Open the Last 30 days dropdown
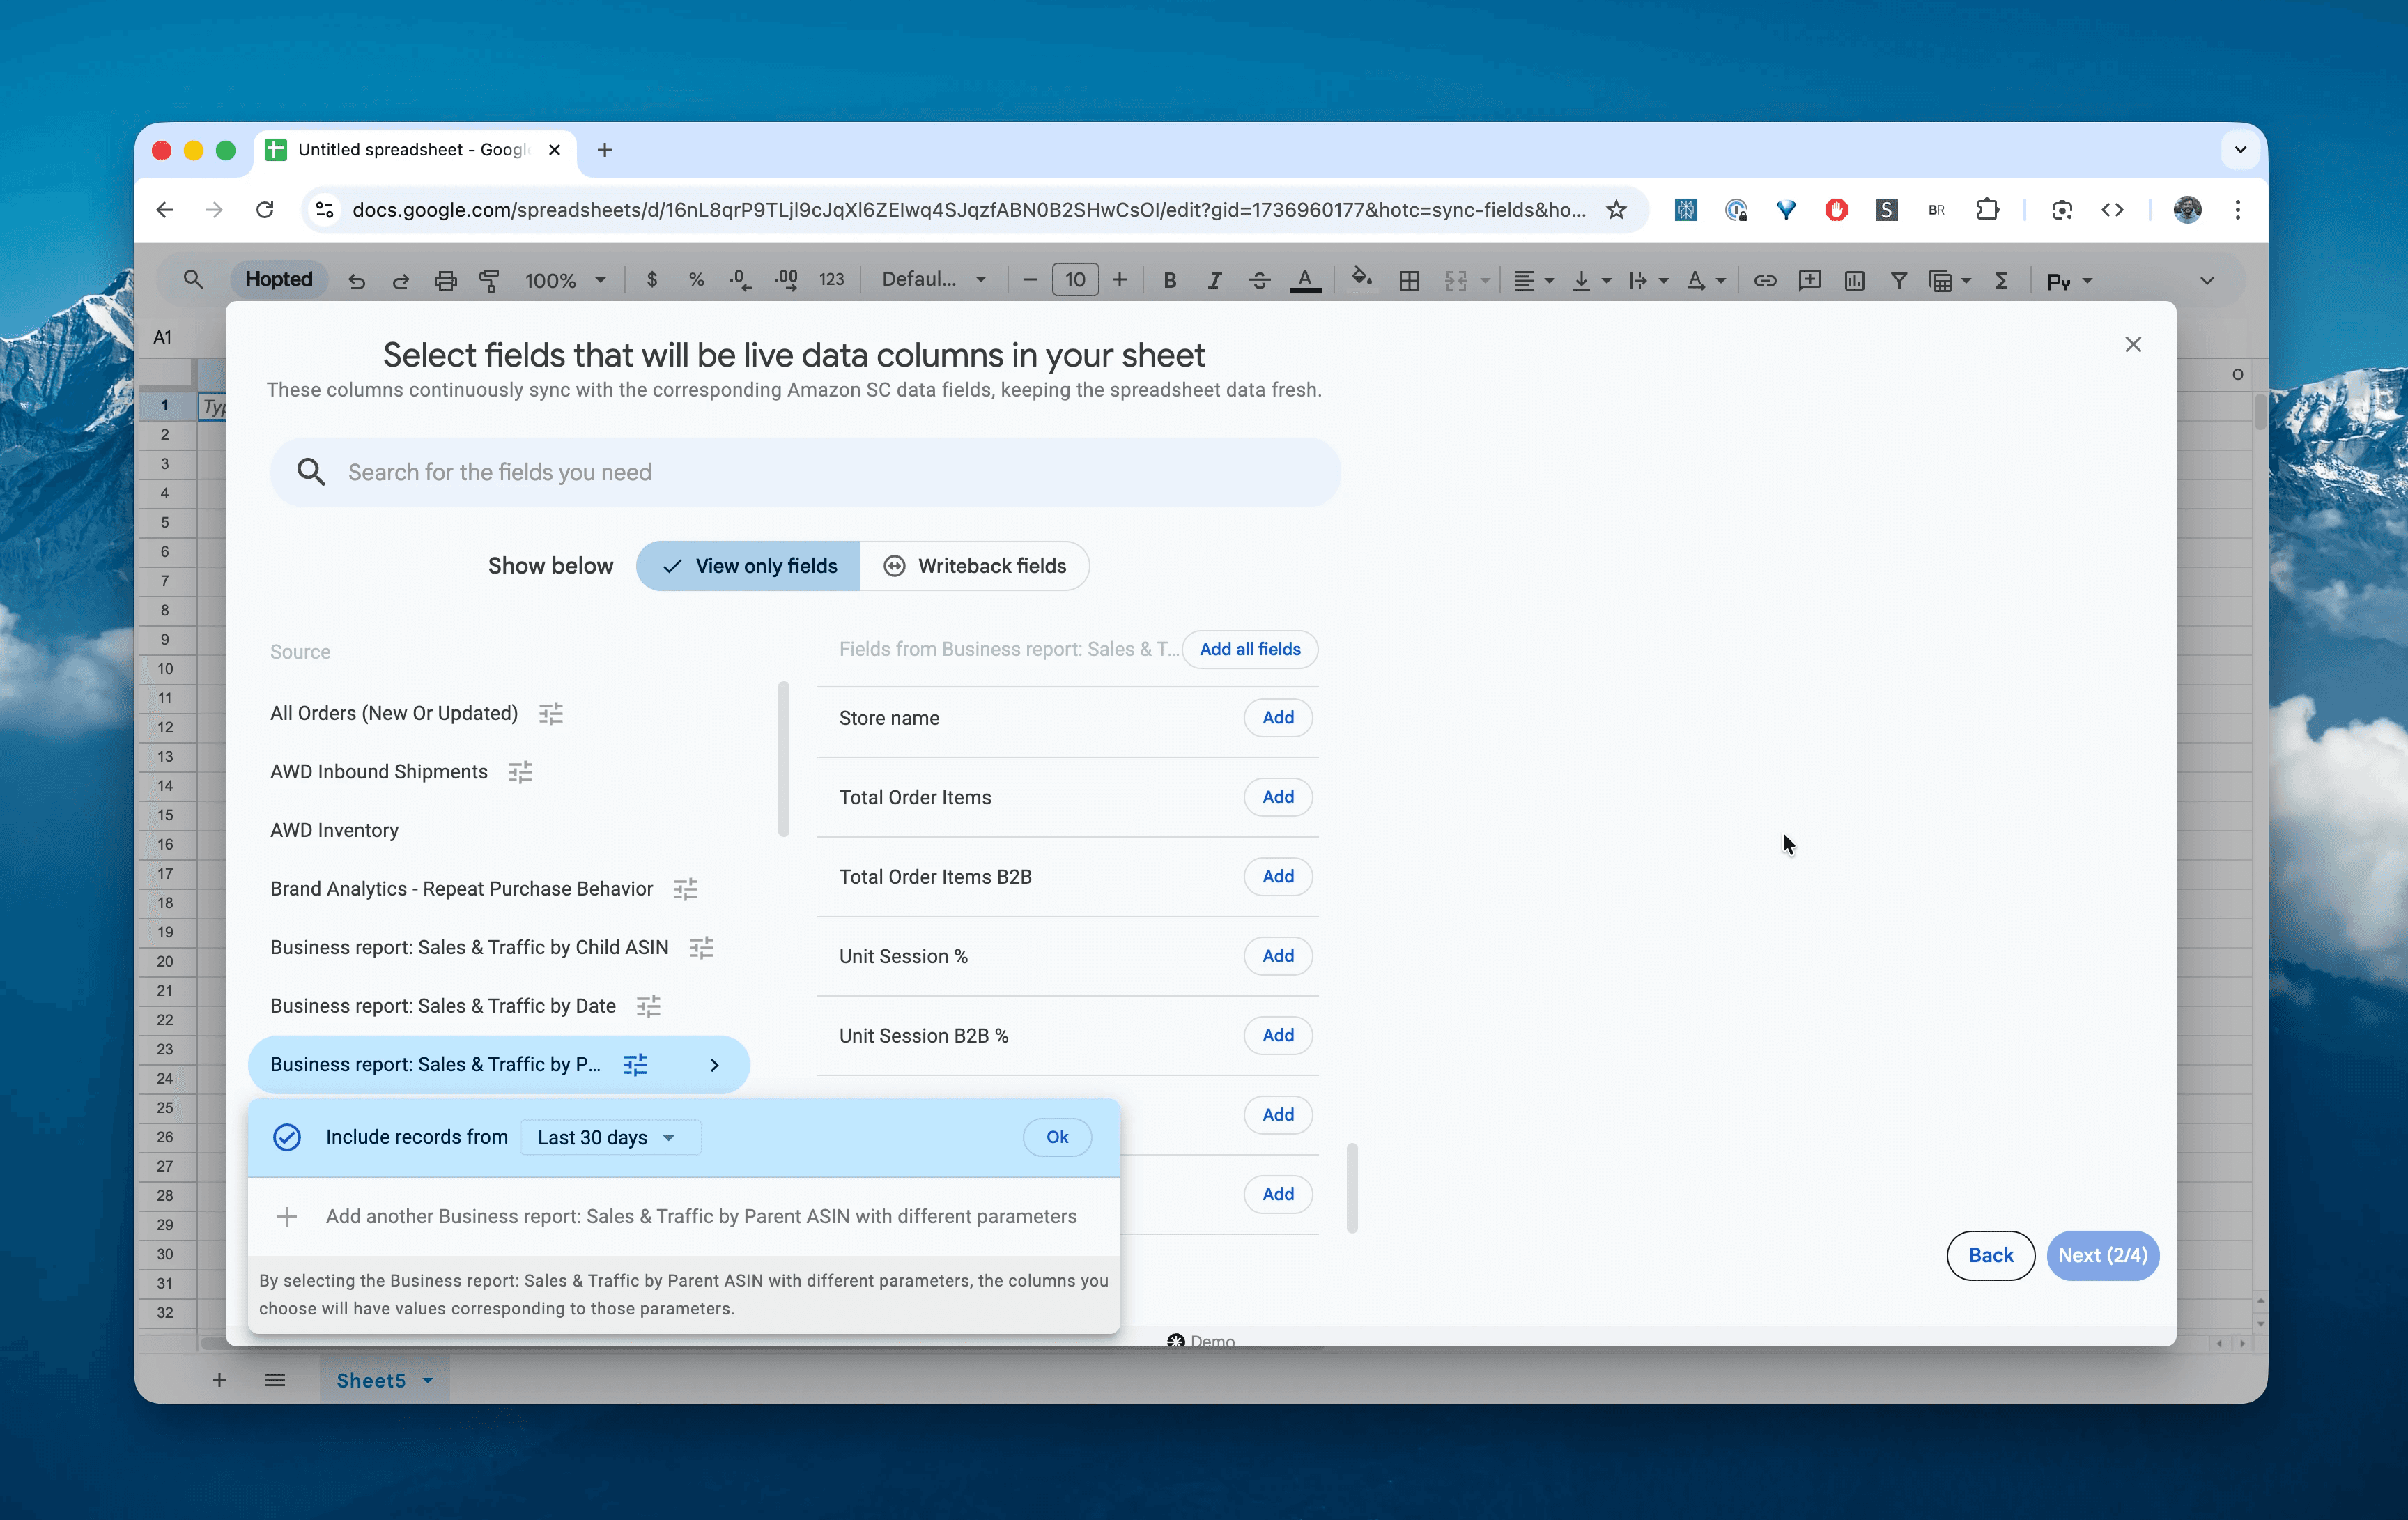This screenshot has width=2408, height=1520. pyautogui.click(x=610, y=1137)
